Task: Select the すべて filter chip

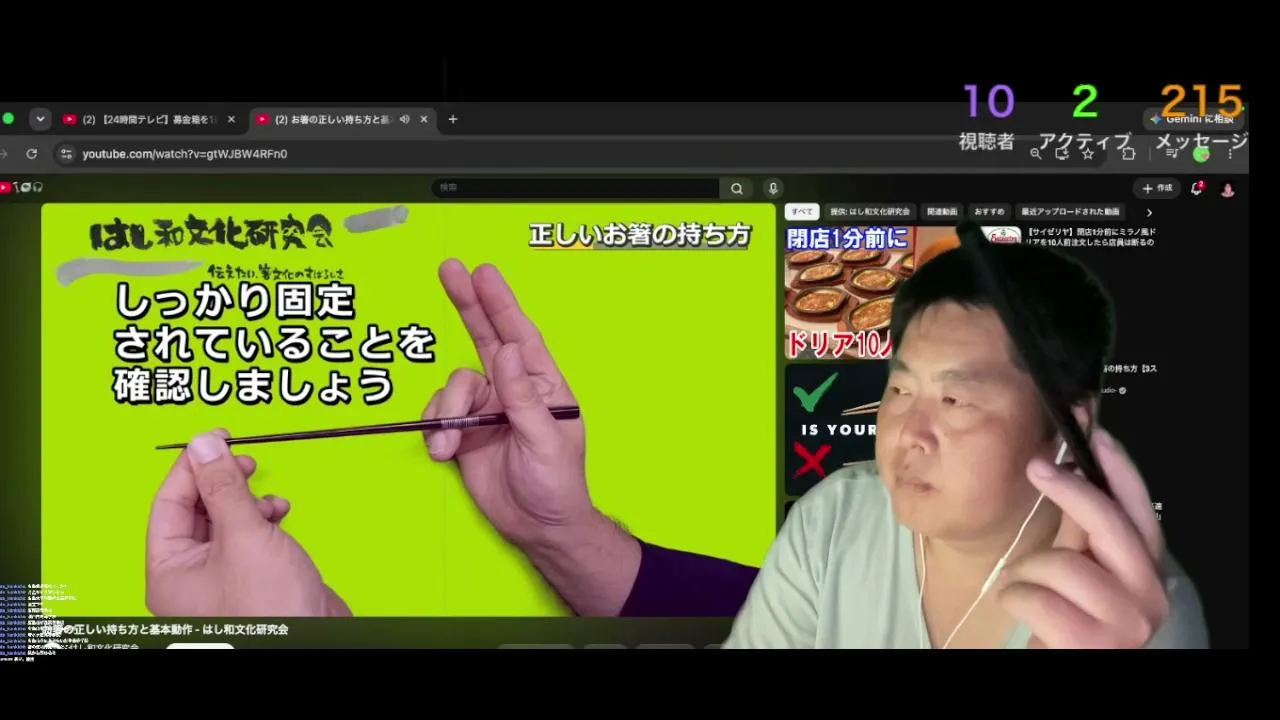Action: [802, 212]
